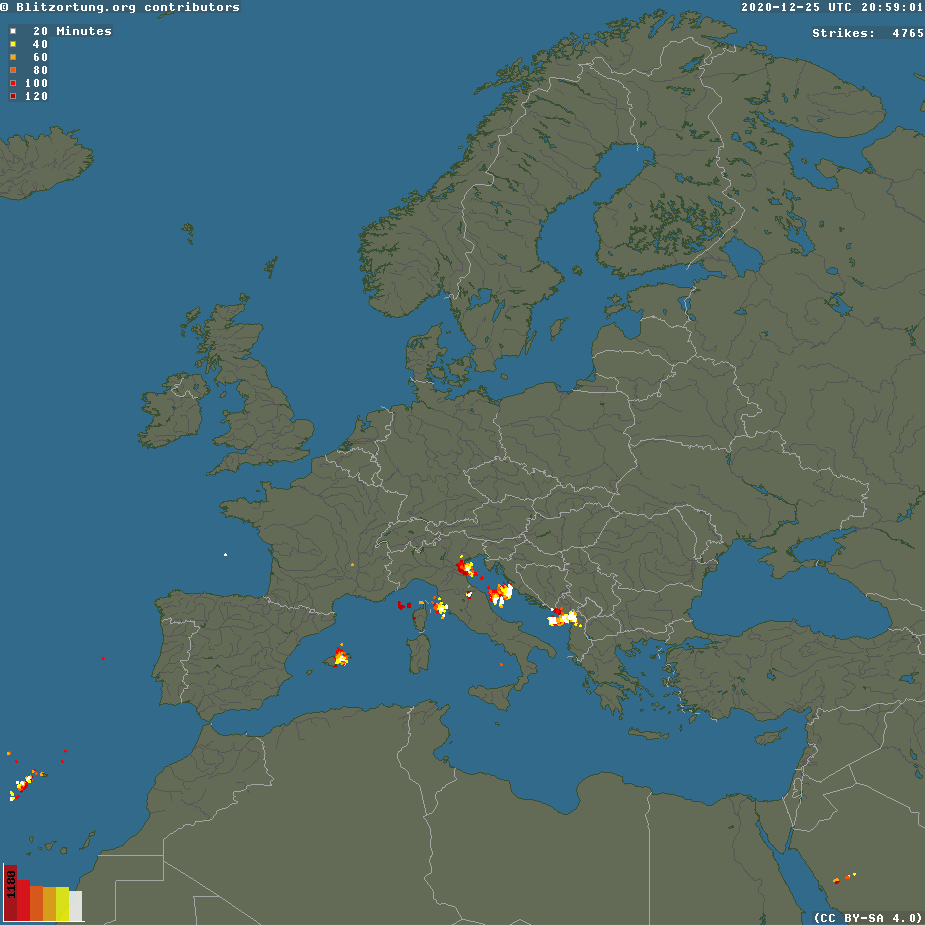This screenshot has height=925, width=925.
Task: Click the "120" legend label
Action: coord(36,96)
